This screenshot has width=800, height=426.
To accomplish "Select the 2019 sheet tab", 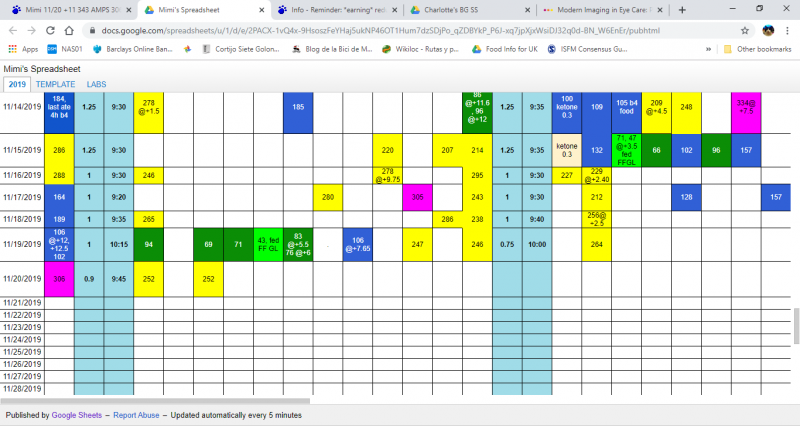I will (x=17, y=84).
